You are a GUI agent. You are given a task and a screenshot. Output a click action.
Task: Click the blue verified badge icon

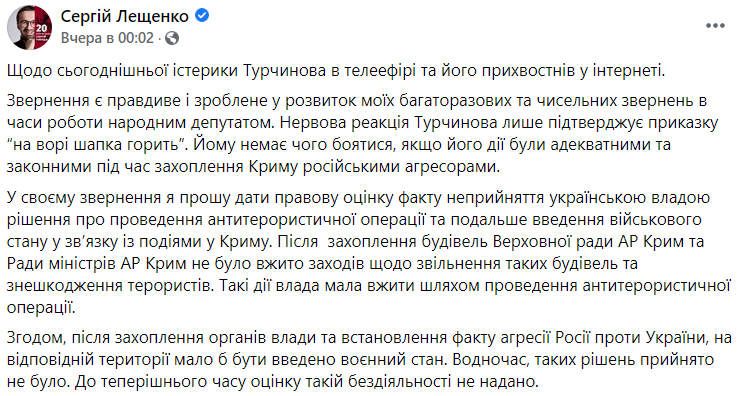coord(202,16)
